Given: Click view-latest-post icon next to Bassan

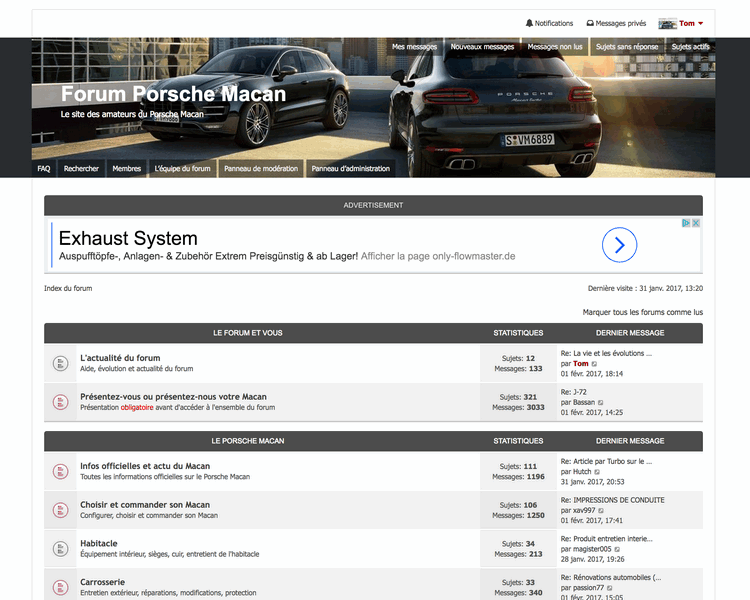Looking at the screenshot, I should pyautogui.click(x=601, y=403).
